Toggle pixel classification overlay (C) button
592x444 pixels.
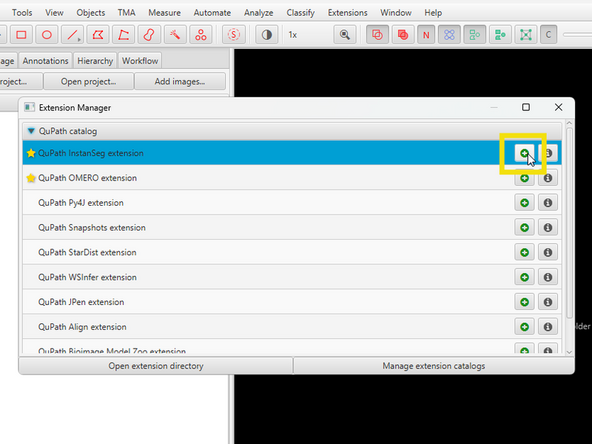(x=548, y=35)
